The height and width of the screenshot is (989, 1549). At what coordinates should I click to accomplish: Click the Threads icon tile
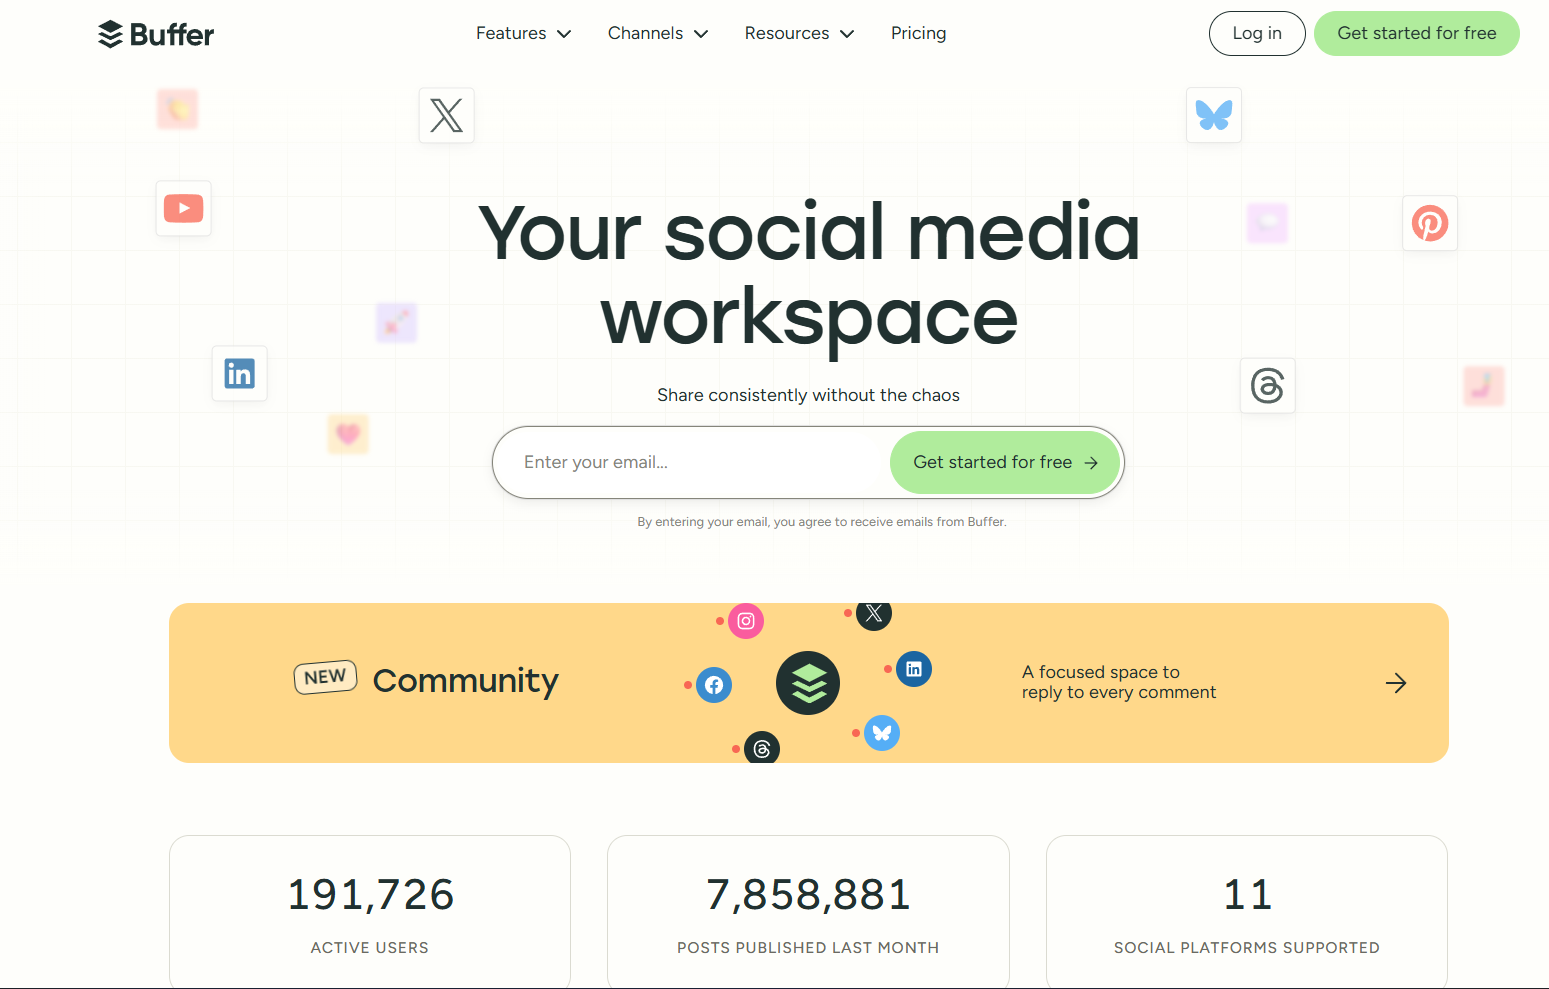pyautogui.click(x=1267, y=386)
